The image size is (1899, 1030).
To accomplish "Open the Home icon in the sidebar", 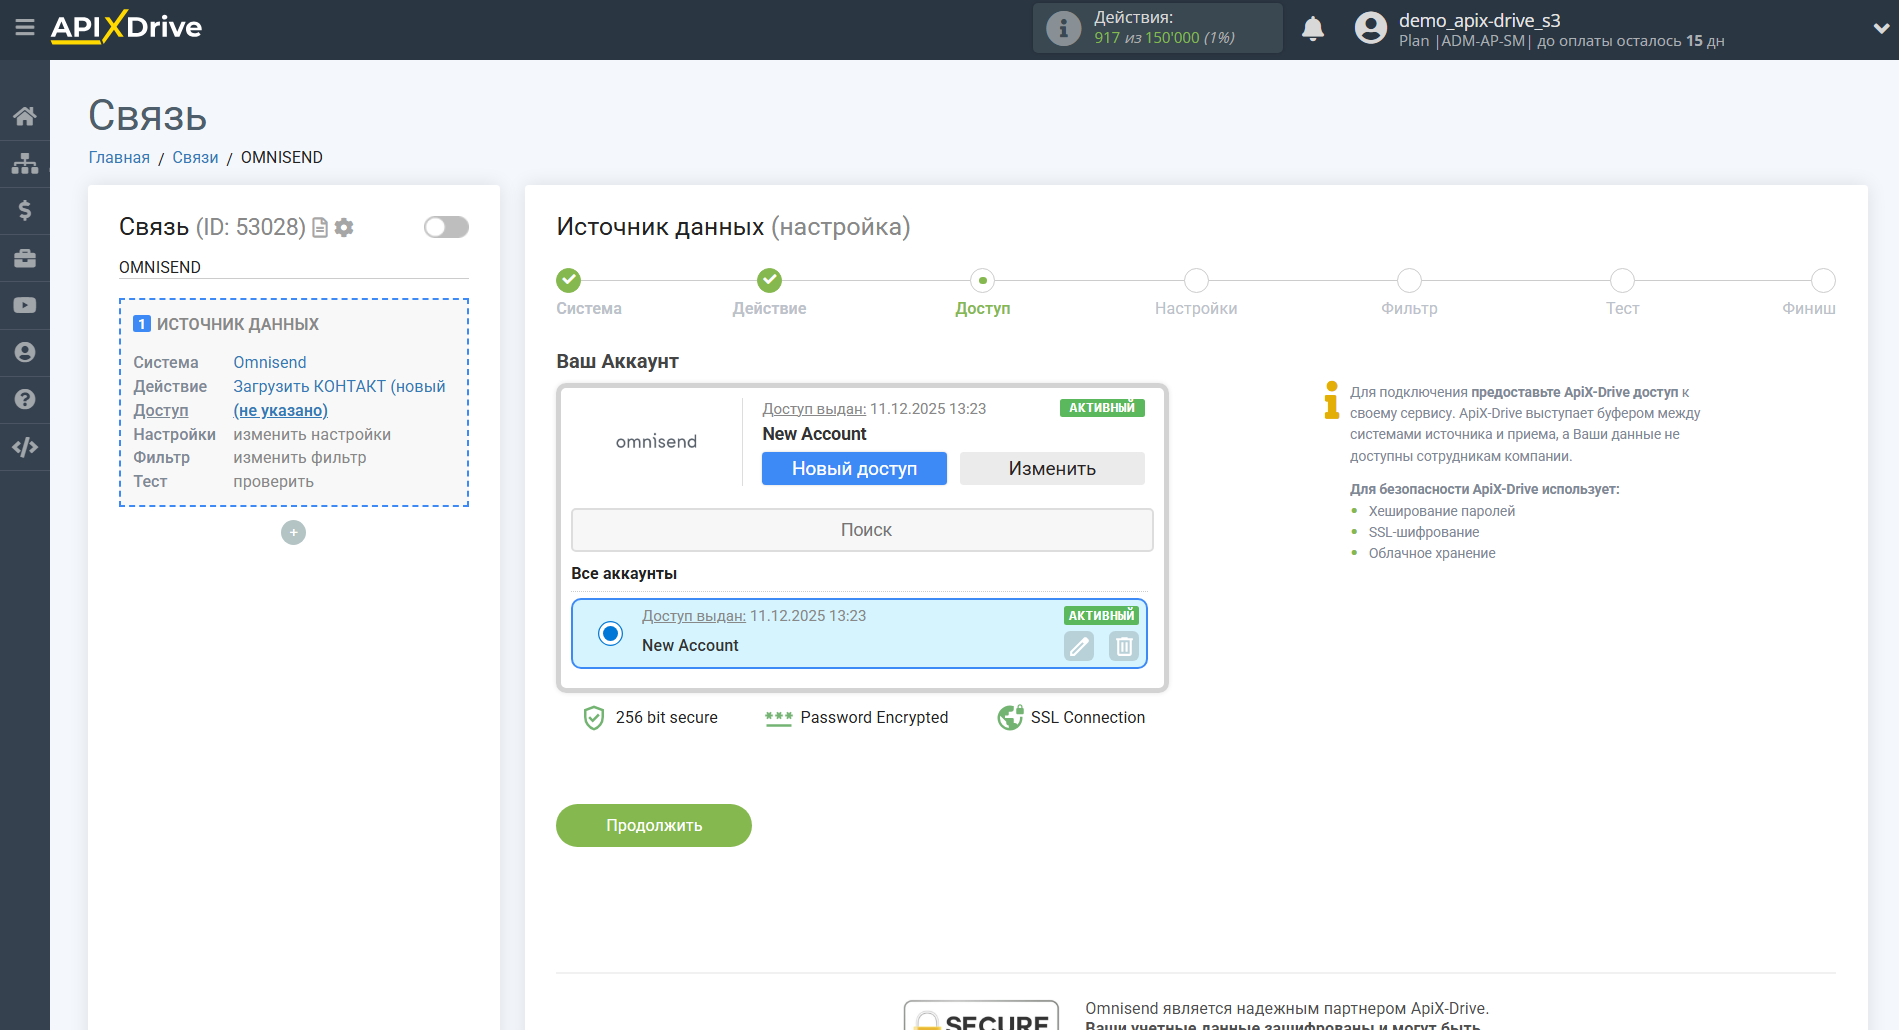I will 24,116.
